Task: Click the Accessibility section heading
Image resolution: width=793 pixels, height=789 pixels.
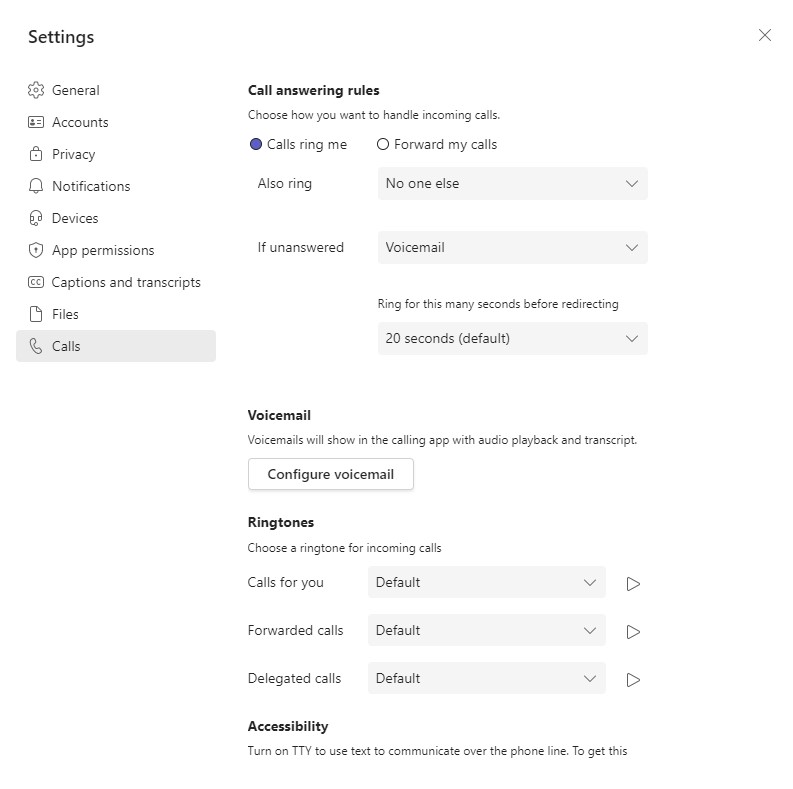Action: coord(288,726)
